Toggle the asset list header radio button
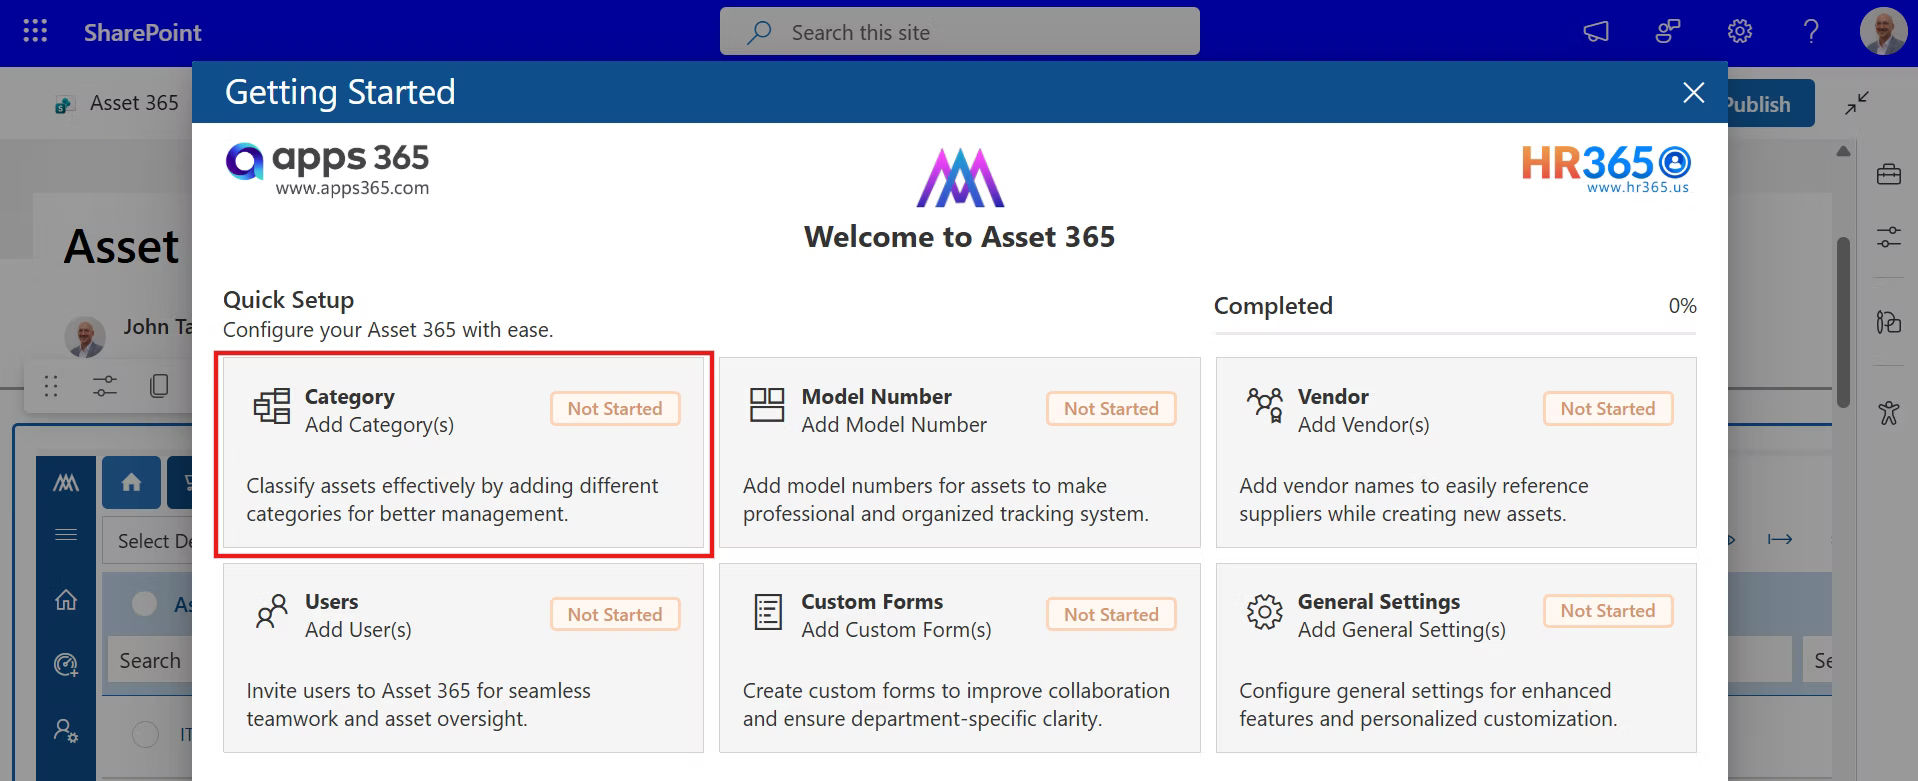1918x781 pixels. tap(145, 603)
